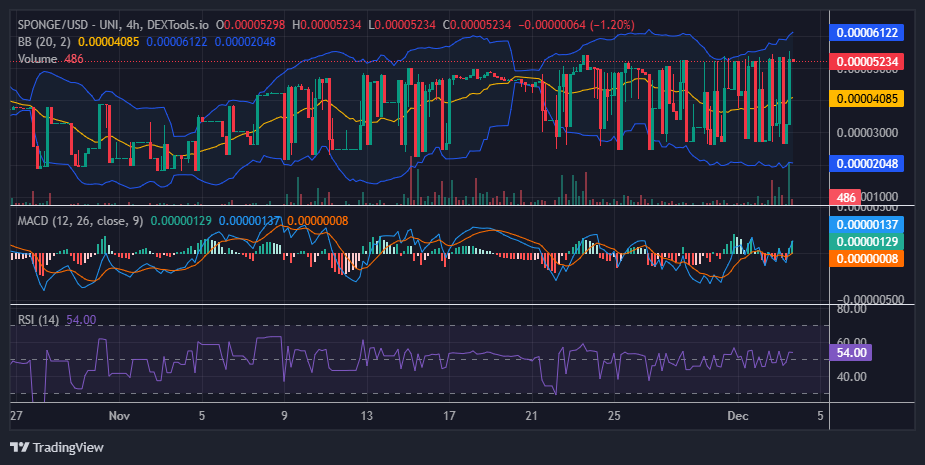Click the BB lower value 0.00002048 in legend
The width and height of the screenshot is (925, 465).
click(x=245, y=42)
